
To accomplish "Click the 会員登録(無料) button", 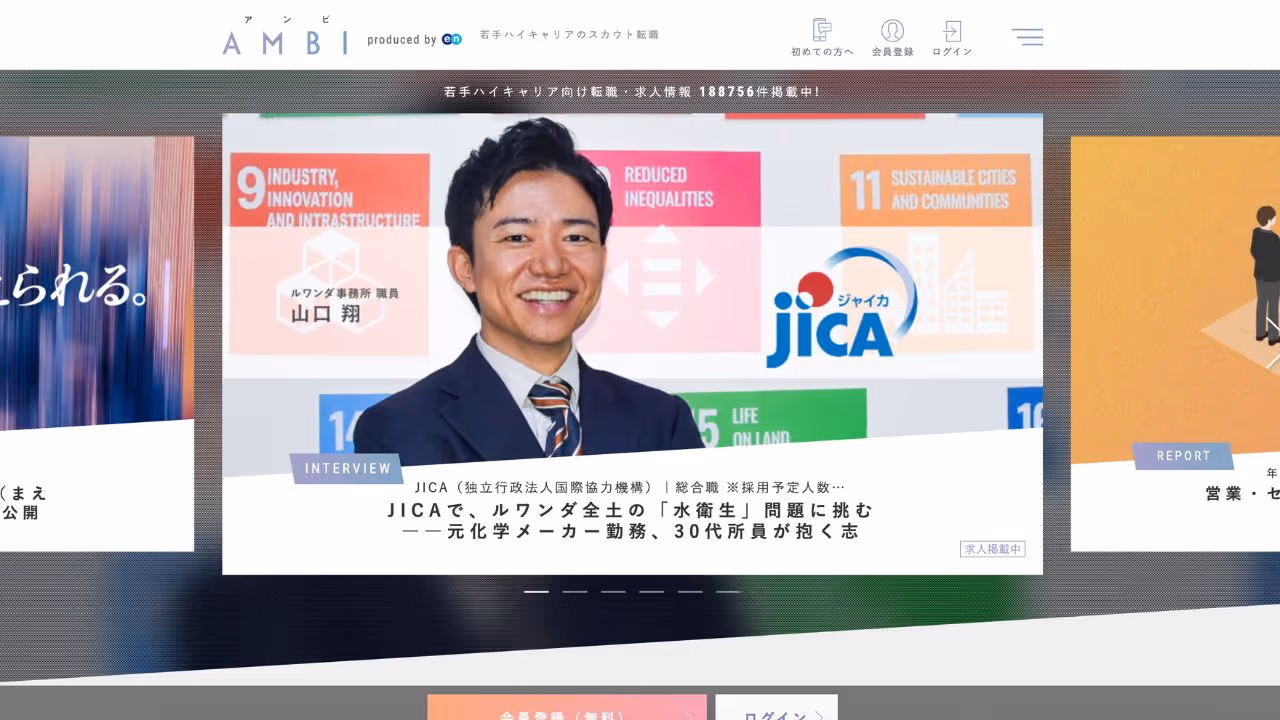I will [567, 708].
